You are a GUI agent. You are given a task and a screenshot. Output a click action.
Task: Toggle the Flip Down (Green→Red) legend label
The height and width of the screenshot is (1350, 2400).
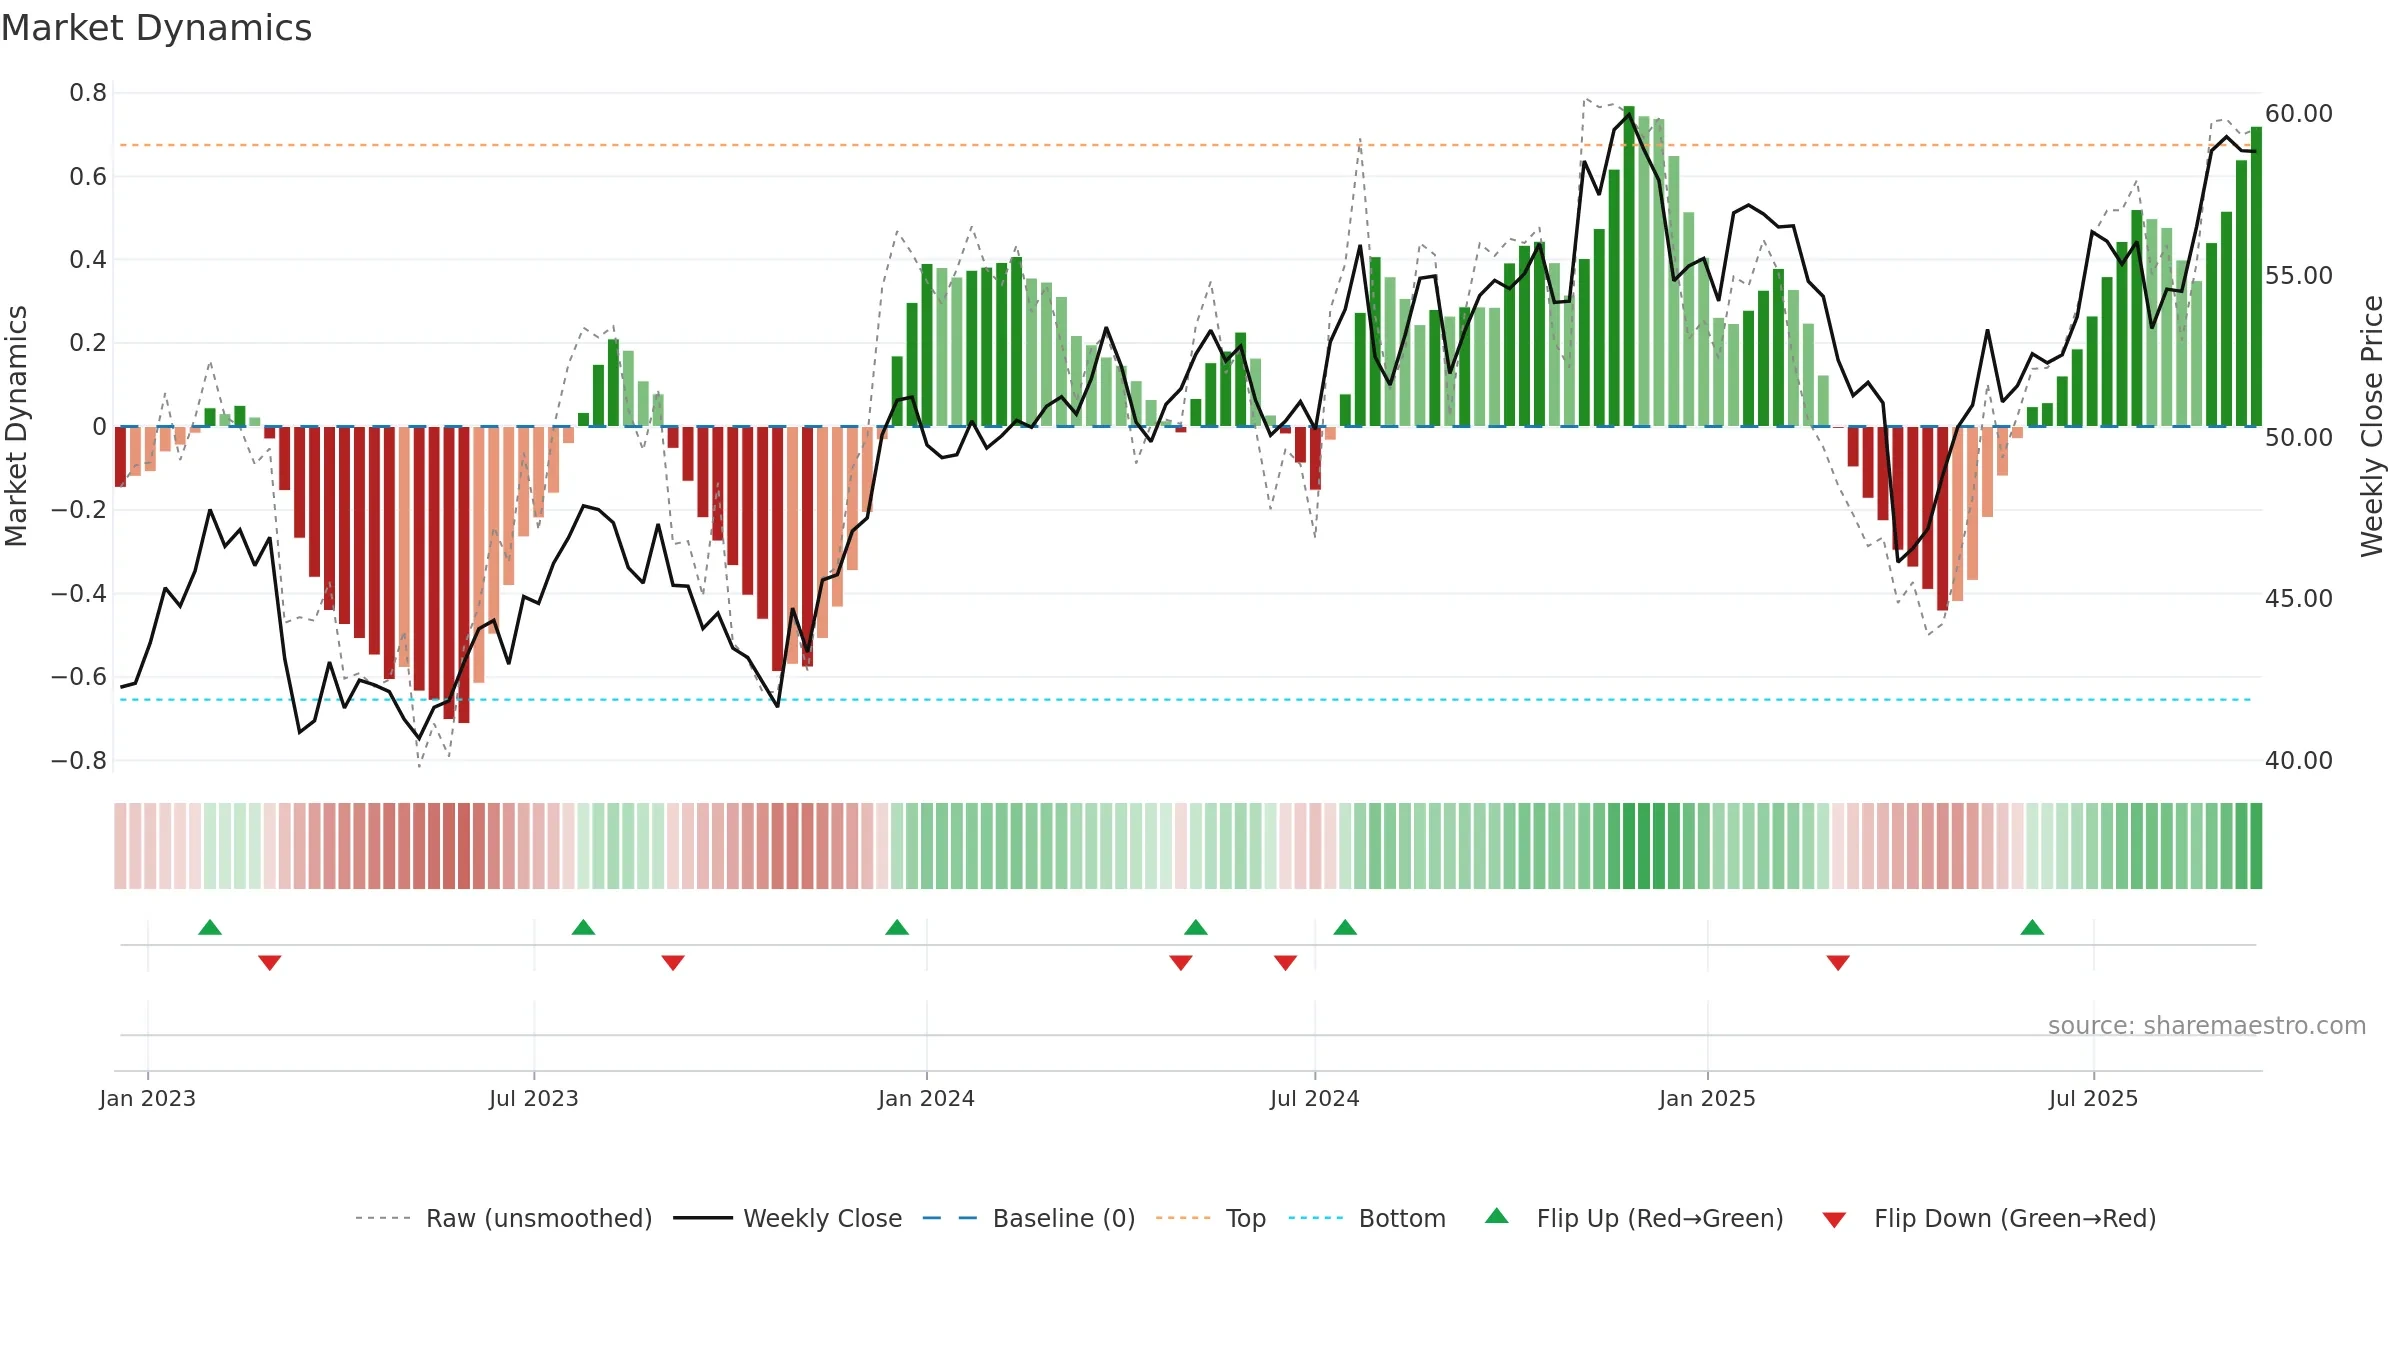[x=2015, y=1218]
